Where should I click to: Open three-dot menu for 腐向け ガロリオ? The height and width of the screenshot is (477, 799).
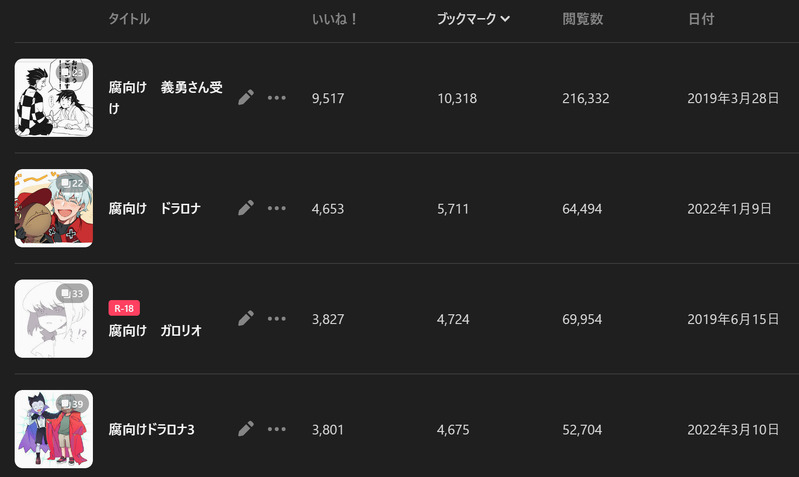coord(277,318)
